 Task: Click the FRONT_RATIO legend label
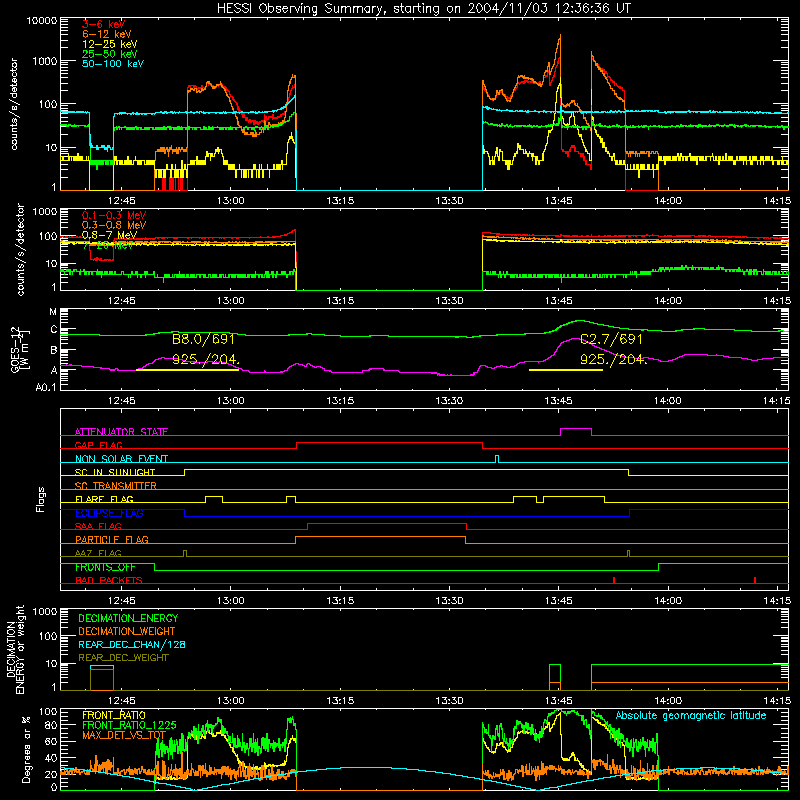click(114, 715)
